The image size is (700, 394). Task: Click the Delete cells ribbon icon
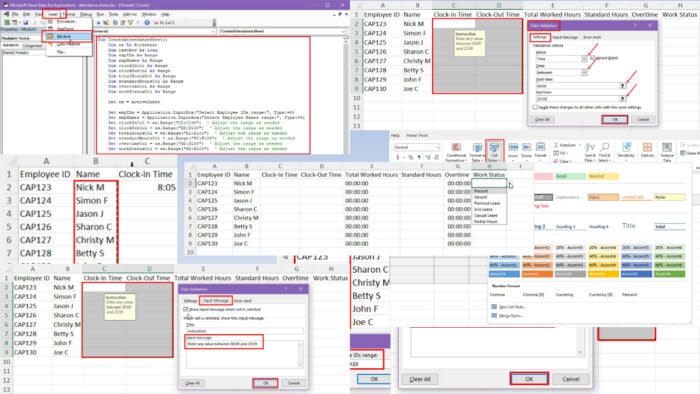pos(527,147)
